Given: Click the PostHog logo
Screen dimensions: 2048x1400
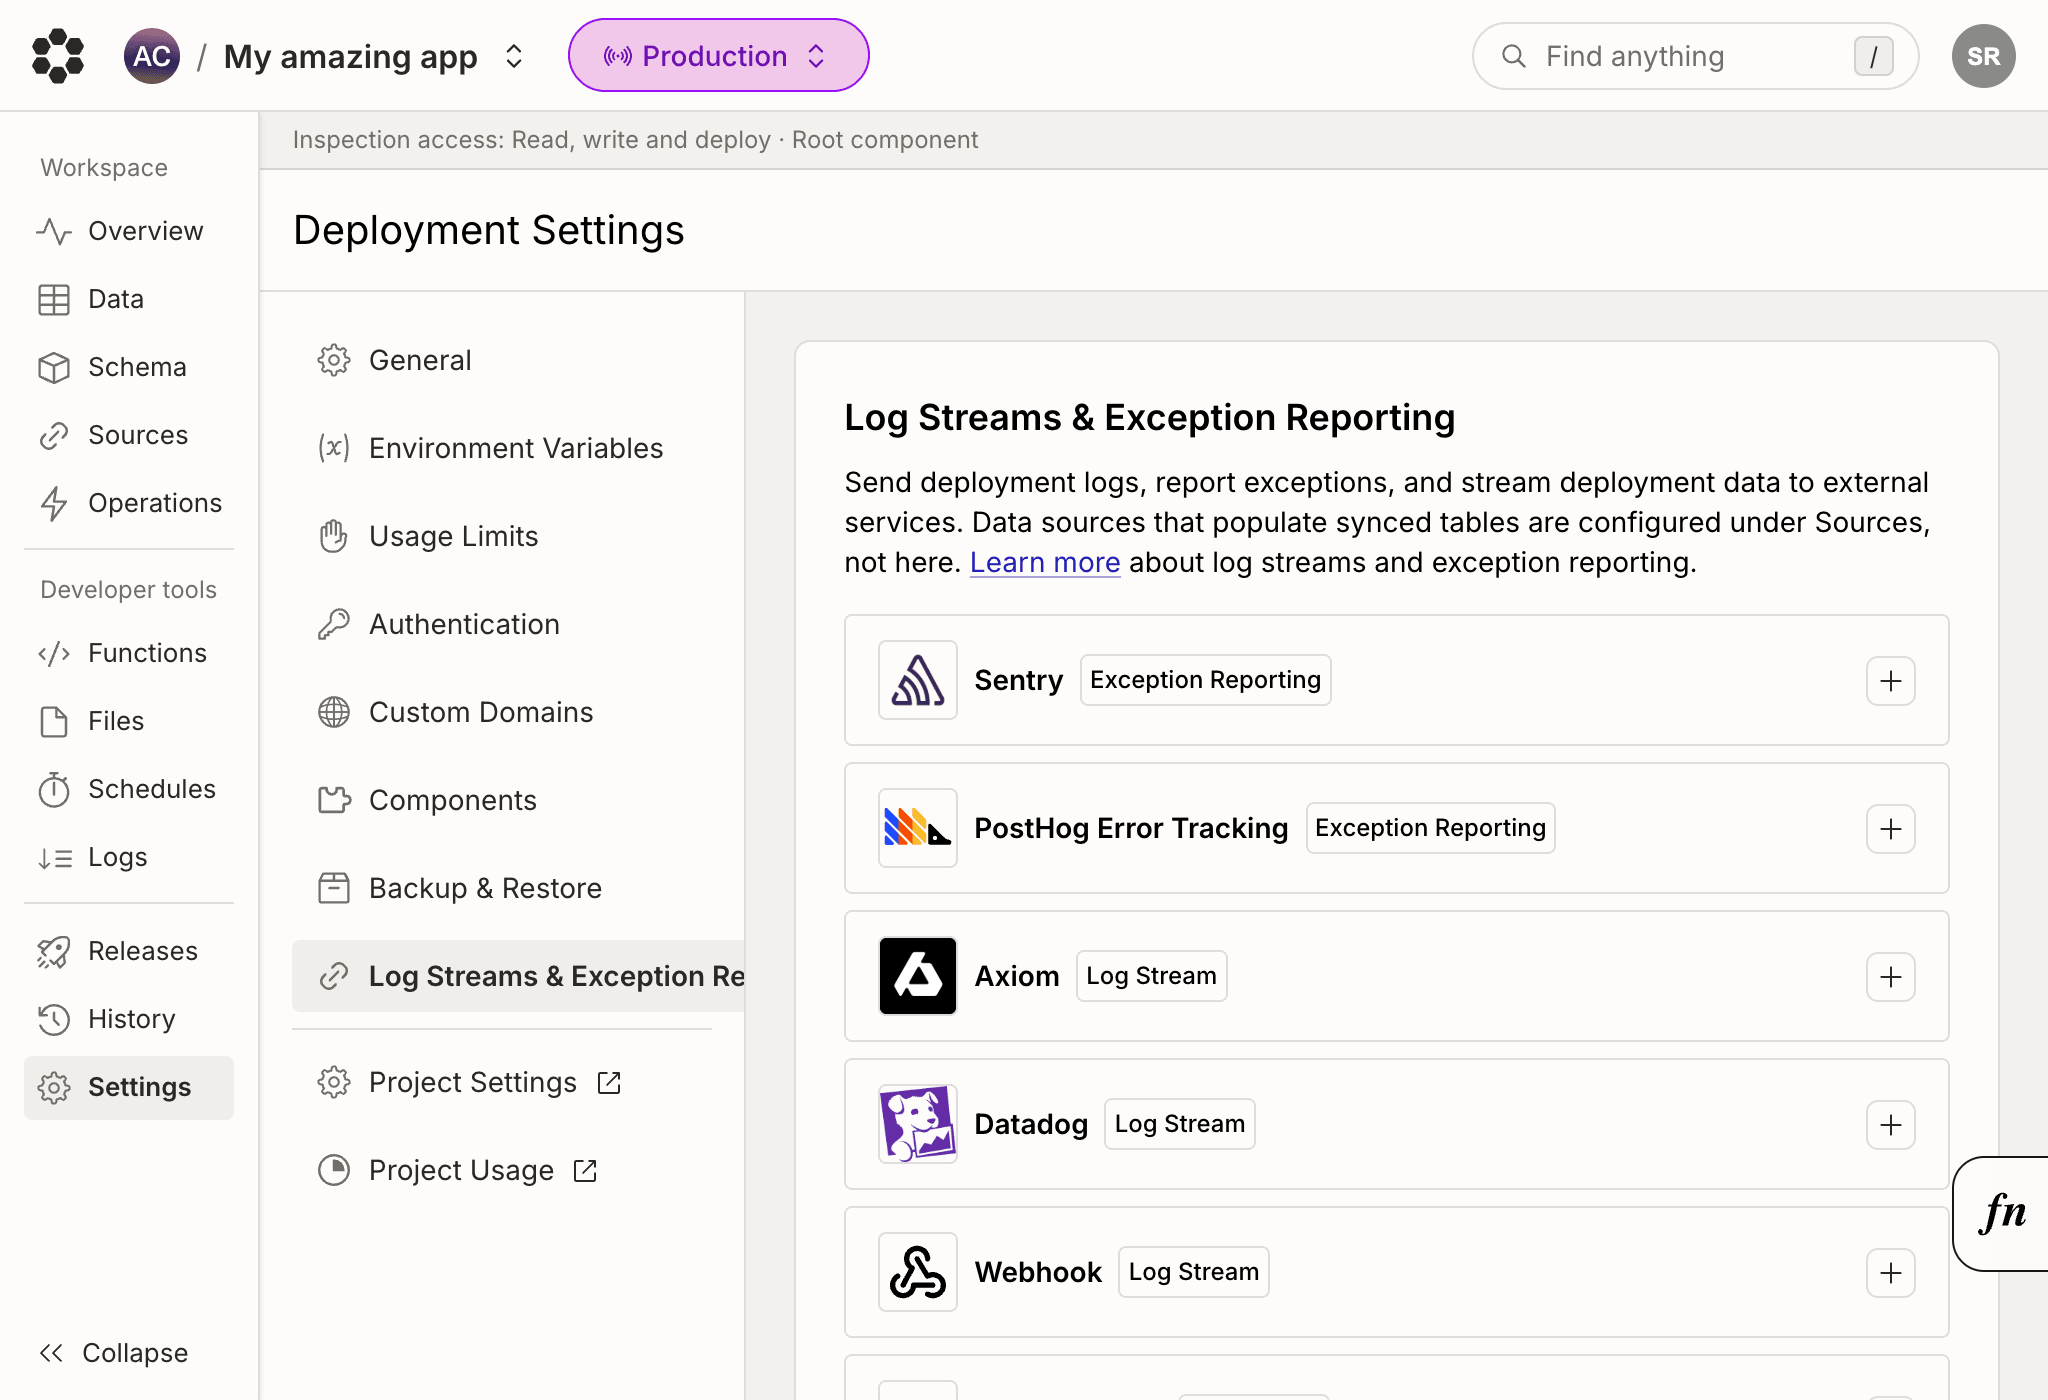Looking at the screenshot, I should (x=918, y=828).
